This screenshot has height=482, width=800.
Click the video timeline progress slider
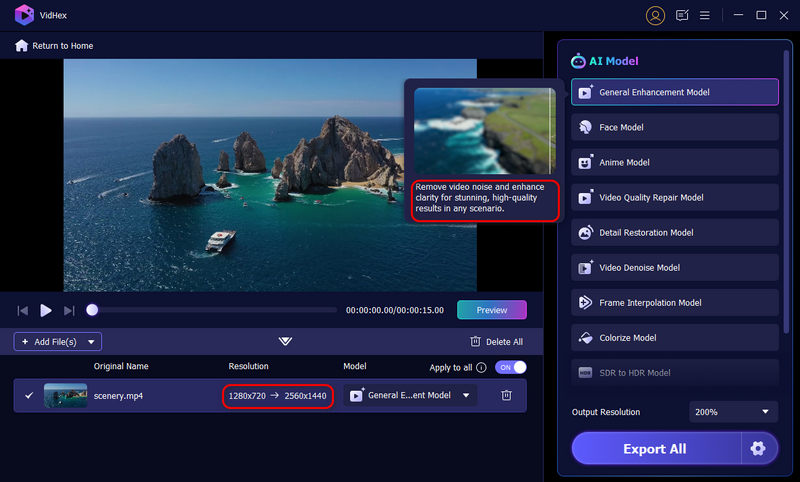coord(215,310)
